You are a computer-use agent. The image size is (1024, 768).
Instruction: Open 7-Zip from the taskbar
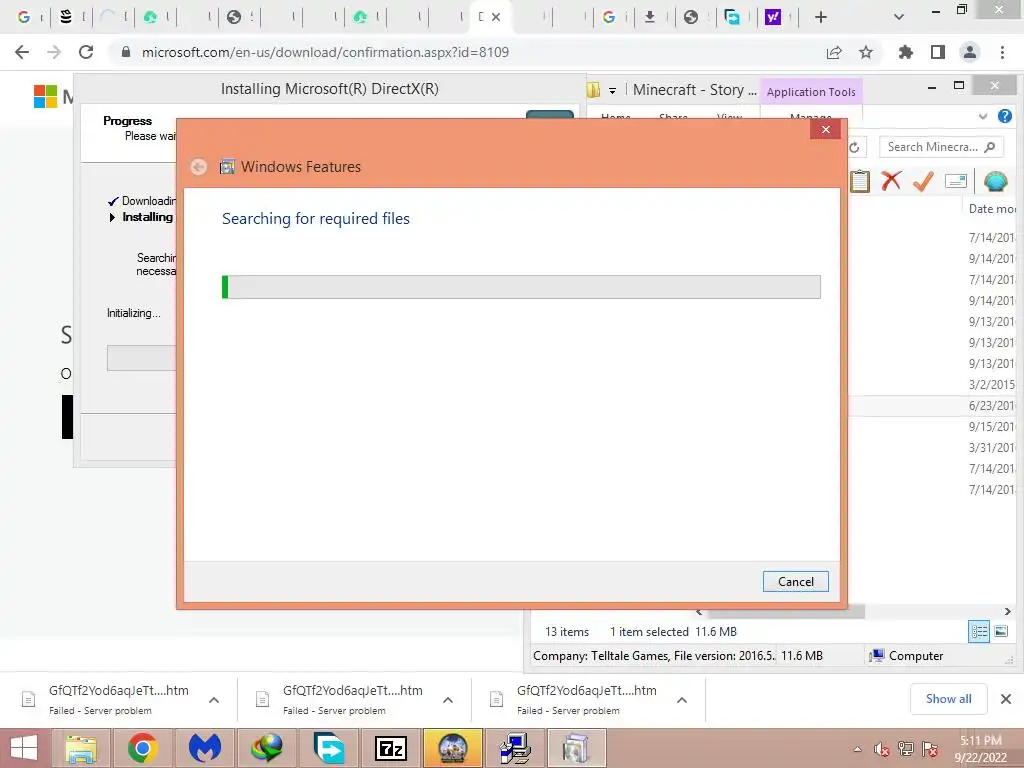click(391, 748)
